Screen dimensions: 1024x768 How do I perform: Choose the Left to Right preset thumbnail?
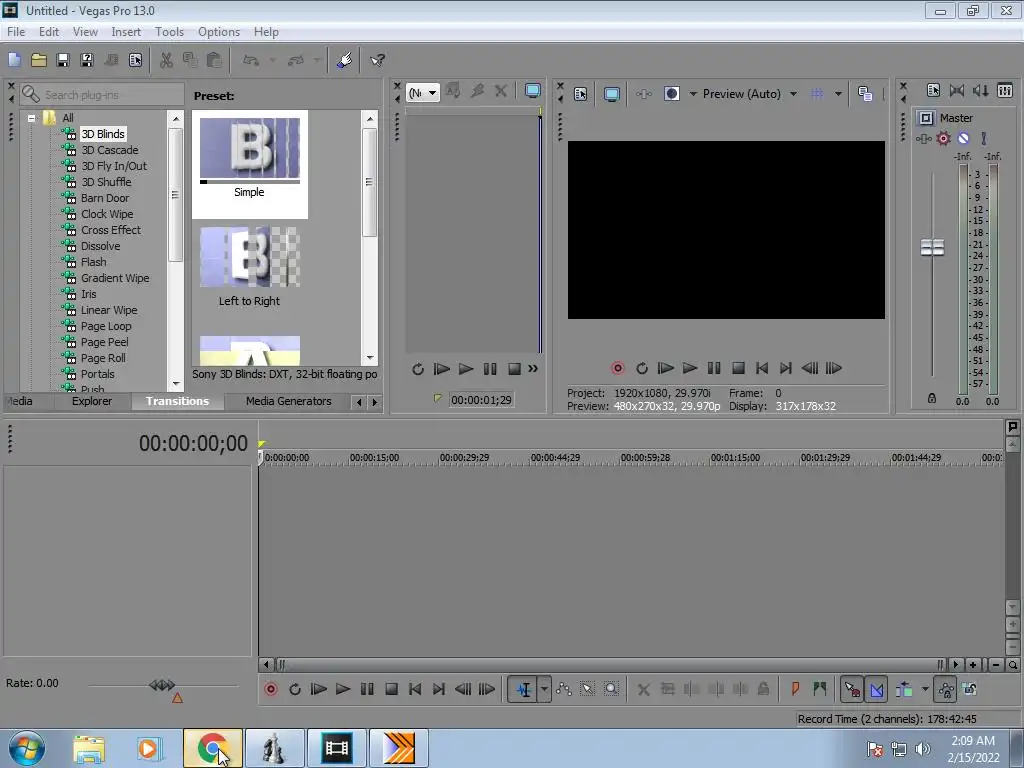click(x=249, y=257)
